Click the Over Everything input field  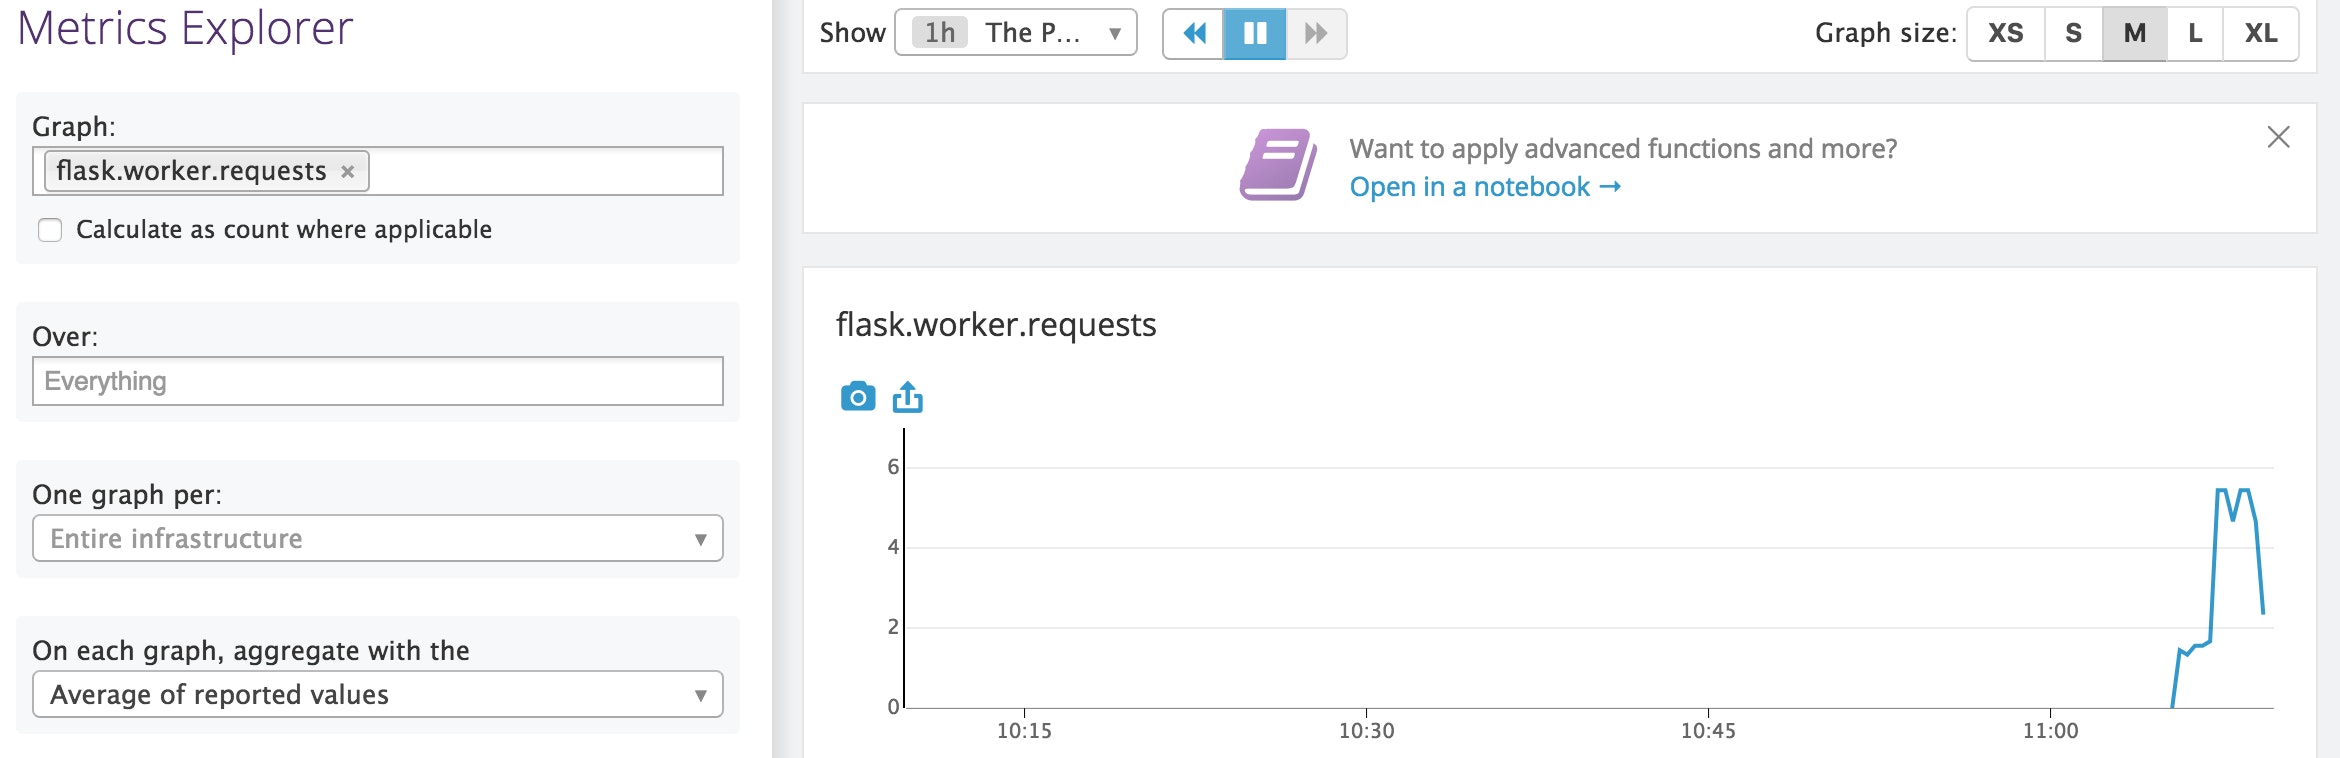click(378, 381)
